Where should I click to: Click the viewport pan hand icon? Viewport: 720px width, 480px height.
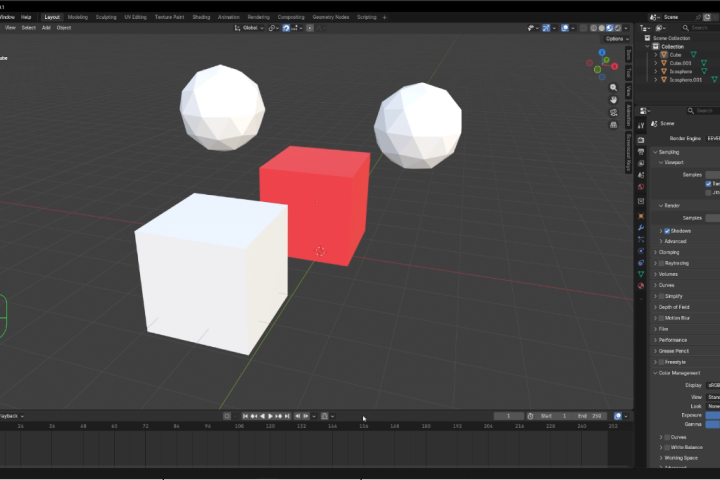613,100
